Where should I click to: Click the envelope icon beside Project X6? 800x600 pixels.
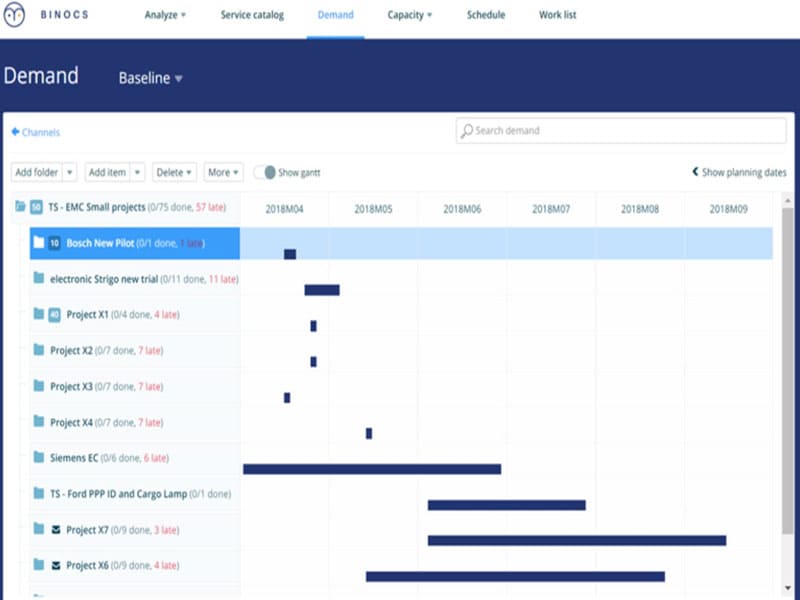56,566
